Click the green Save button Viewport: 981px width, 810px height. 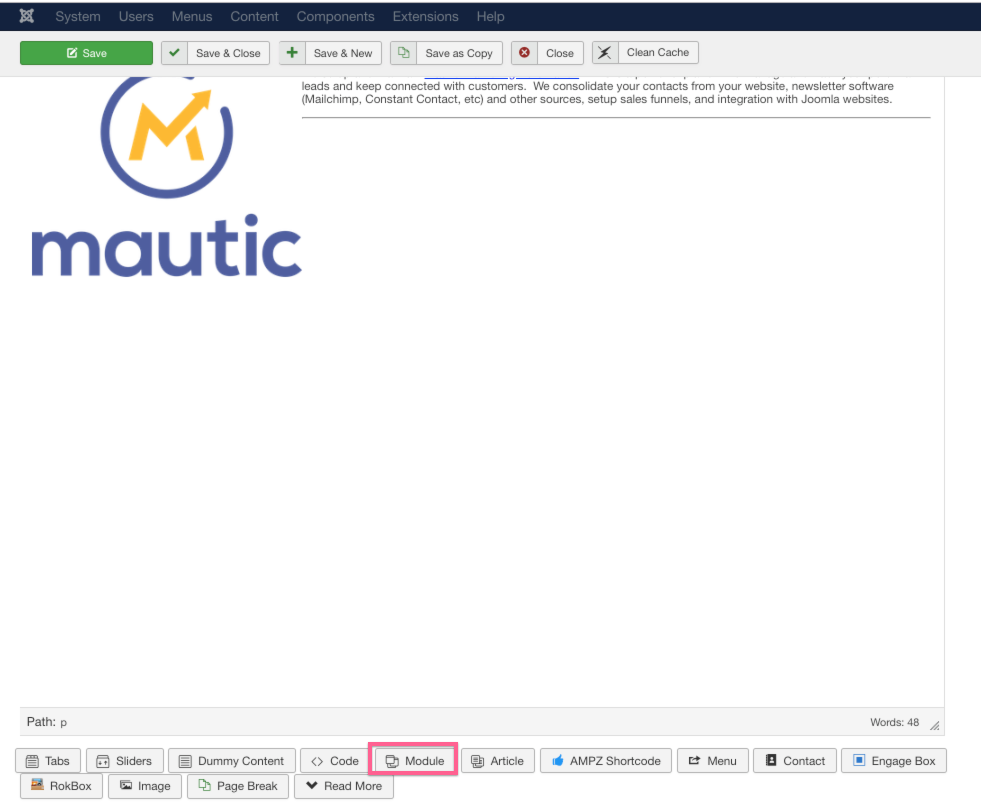point(86,53)
